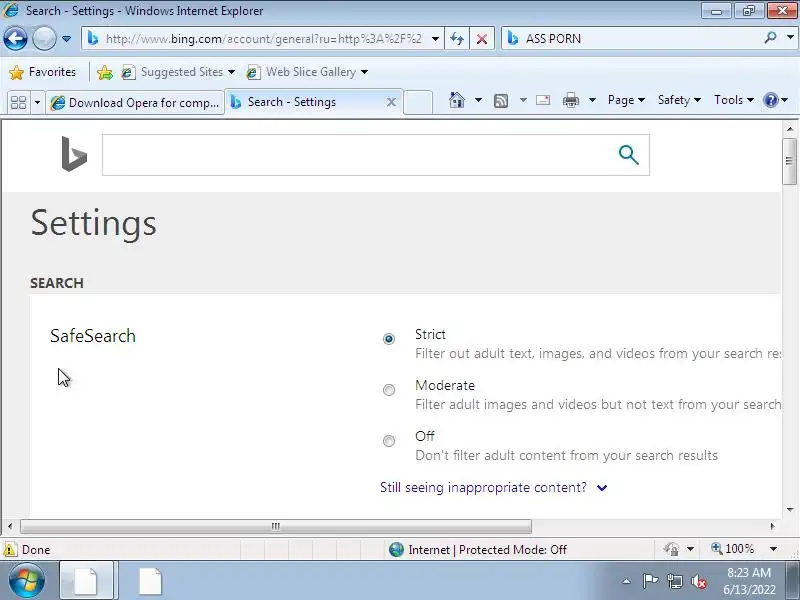This screenshot has width=800, height=600.
Task: Click the Action Center flag icon
Action: pos(650,581)
